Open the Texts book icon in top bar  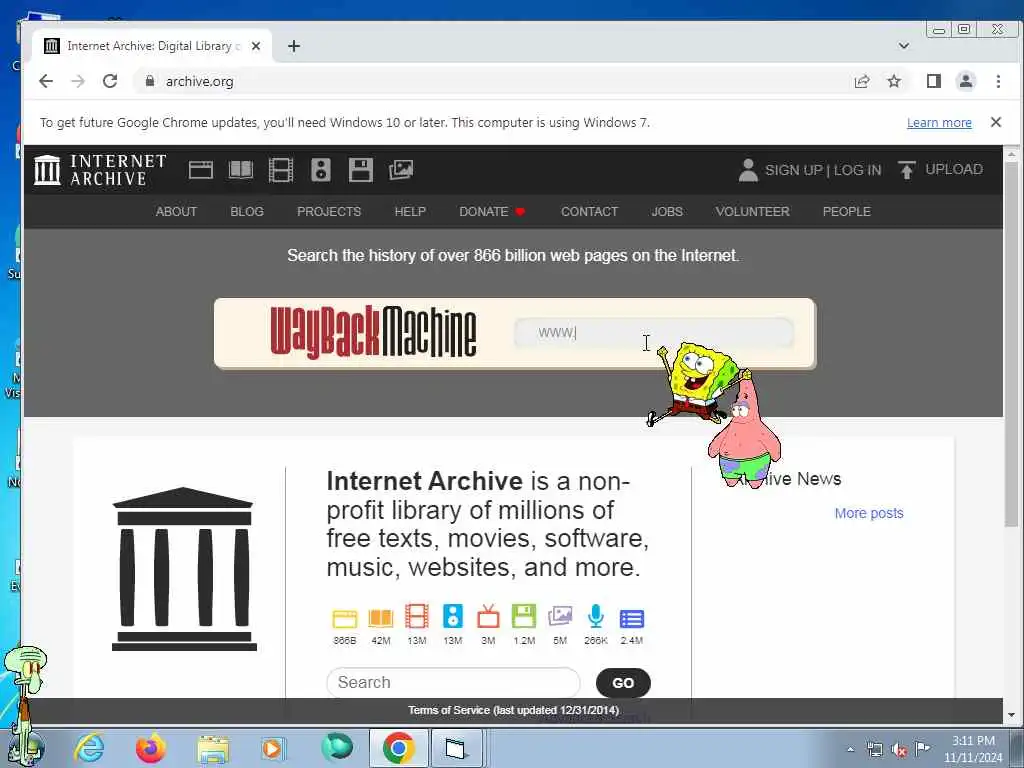click(241, 170)
